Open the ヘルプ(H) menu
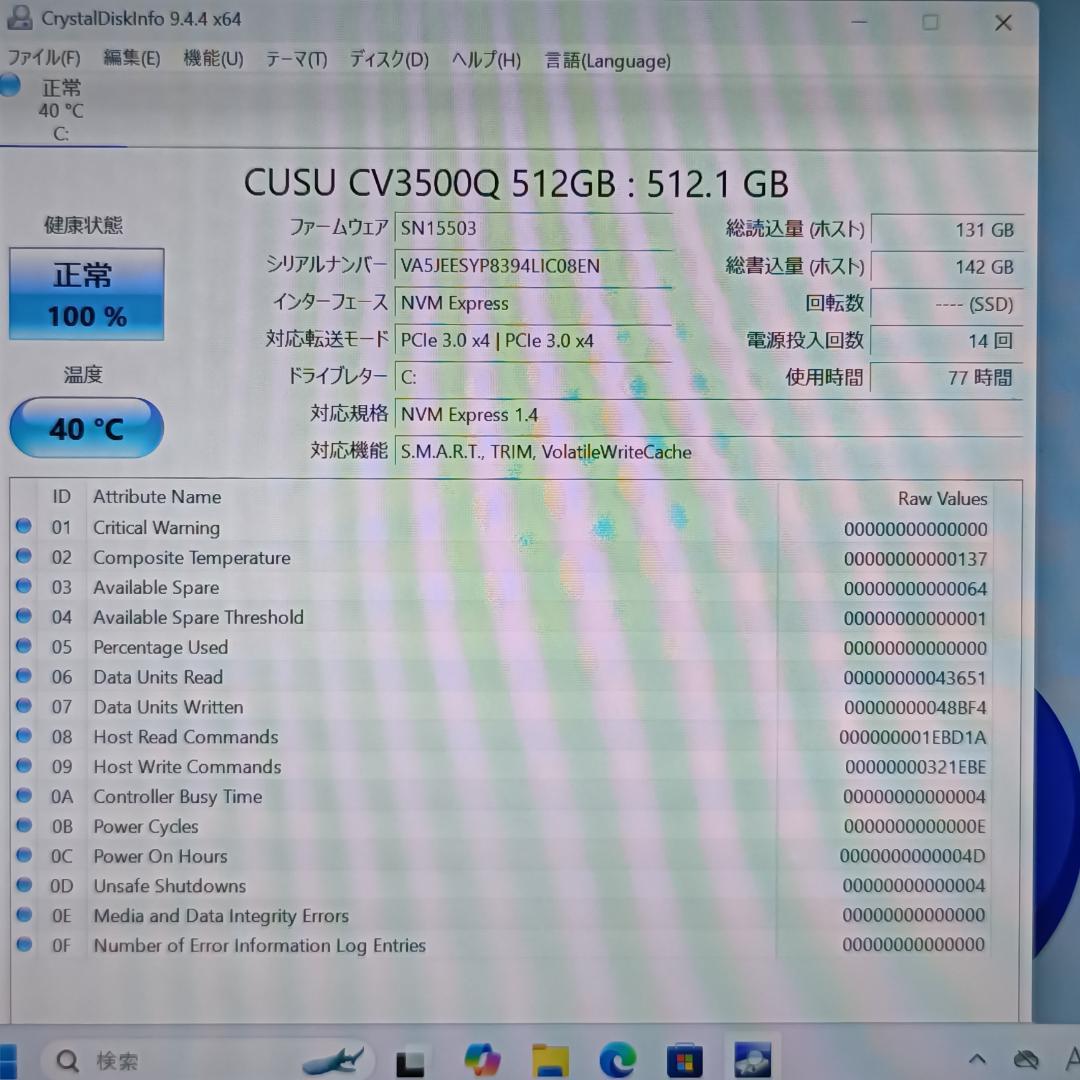 pos(486,61)
